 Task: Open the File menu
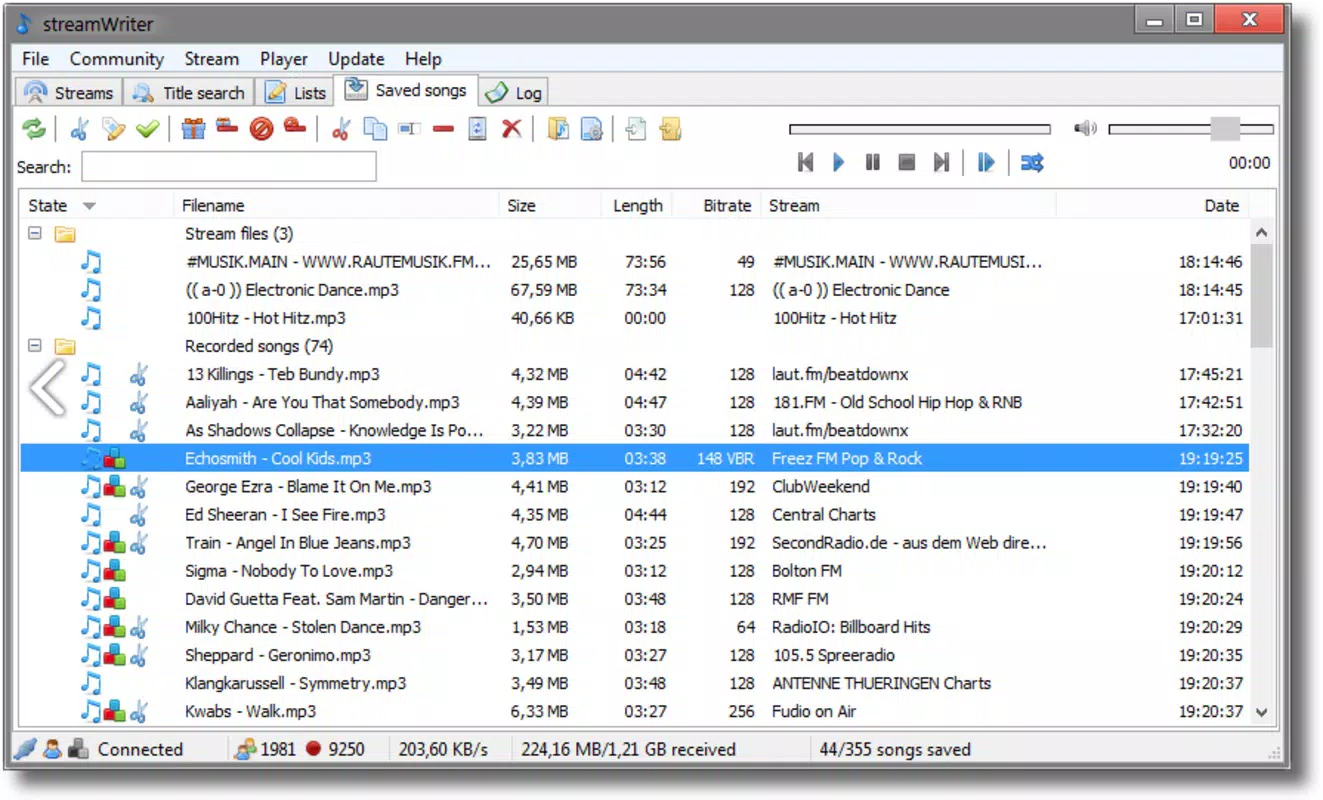35,59
